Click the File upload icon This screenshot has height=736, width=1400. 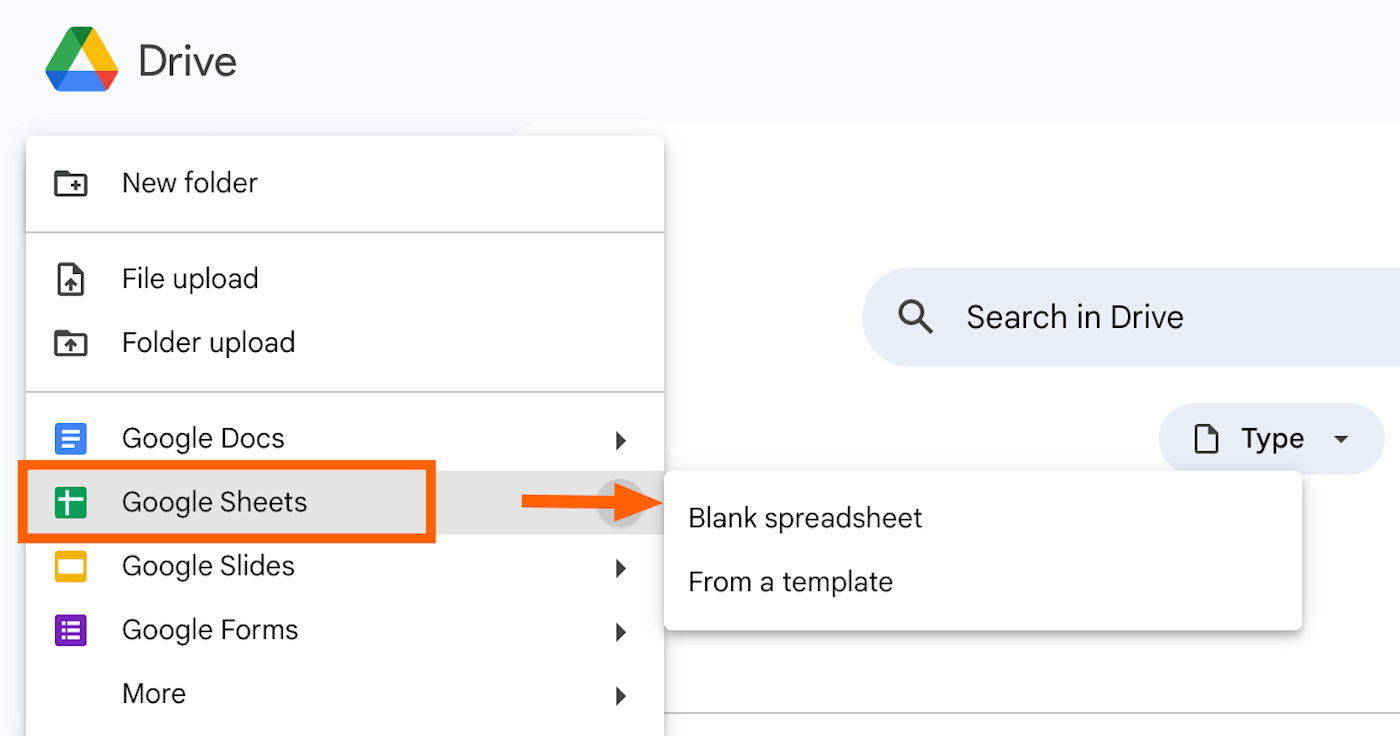[x=71, y=279]
